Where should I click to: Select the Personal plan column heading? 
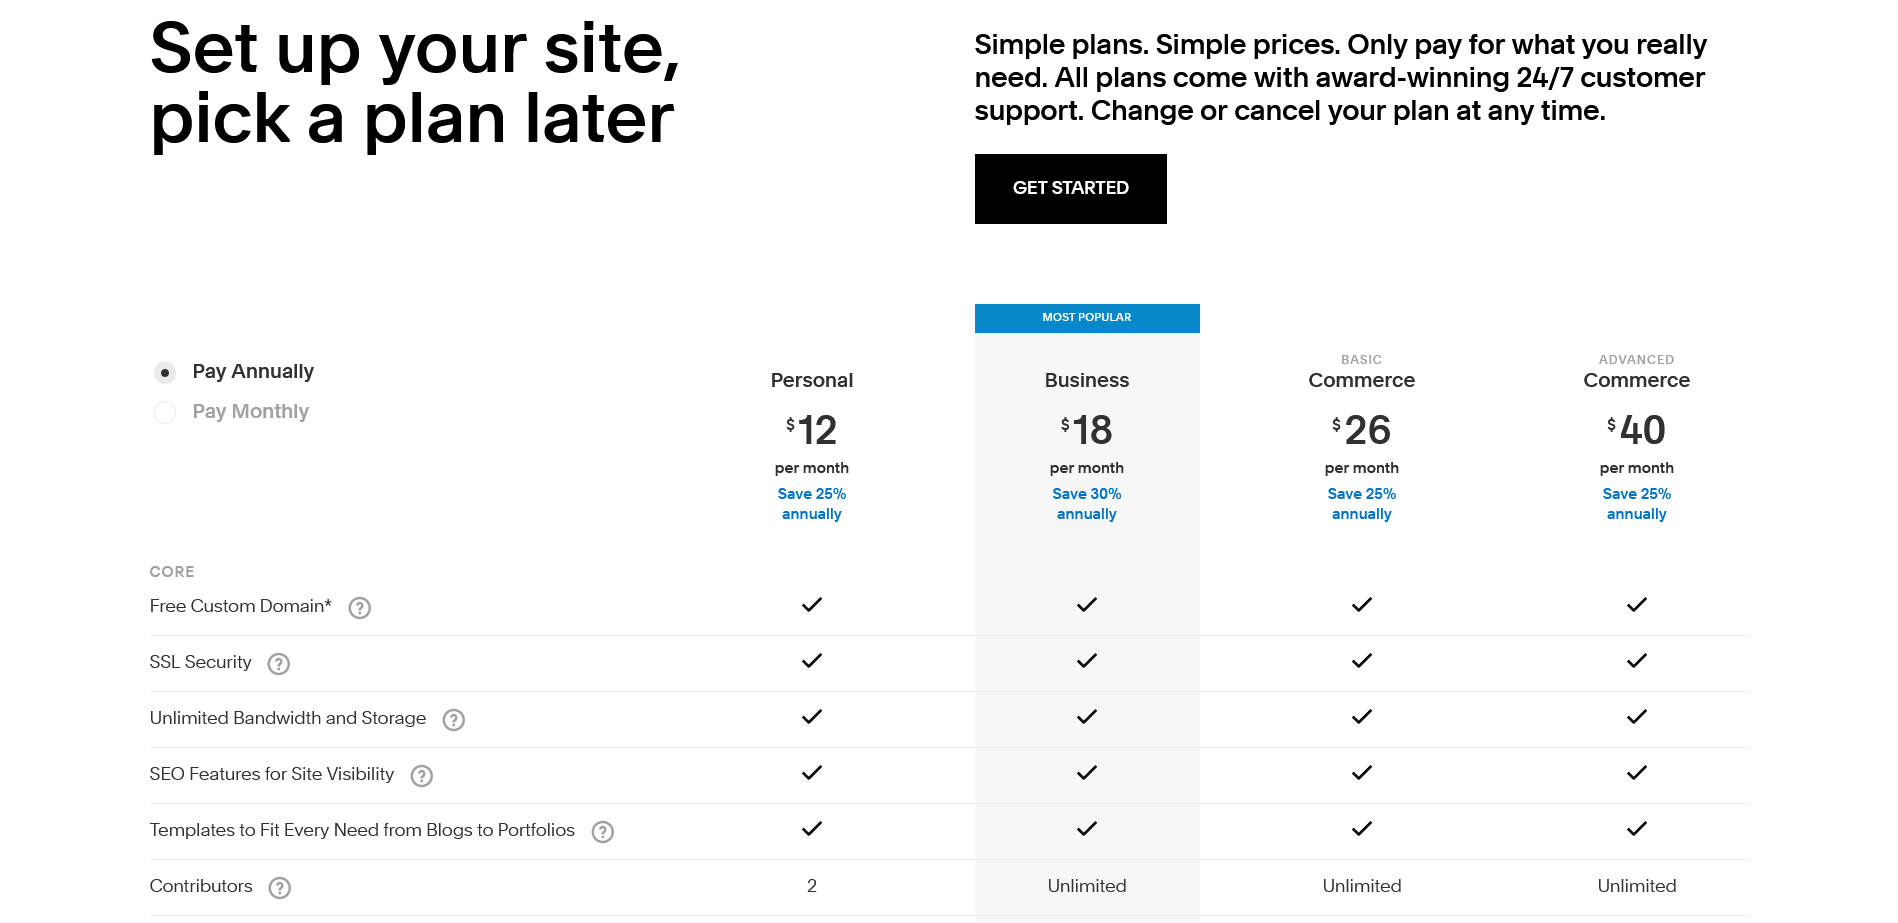click(812, 380)
